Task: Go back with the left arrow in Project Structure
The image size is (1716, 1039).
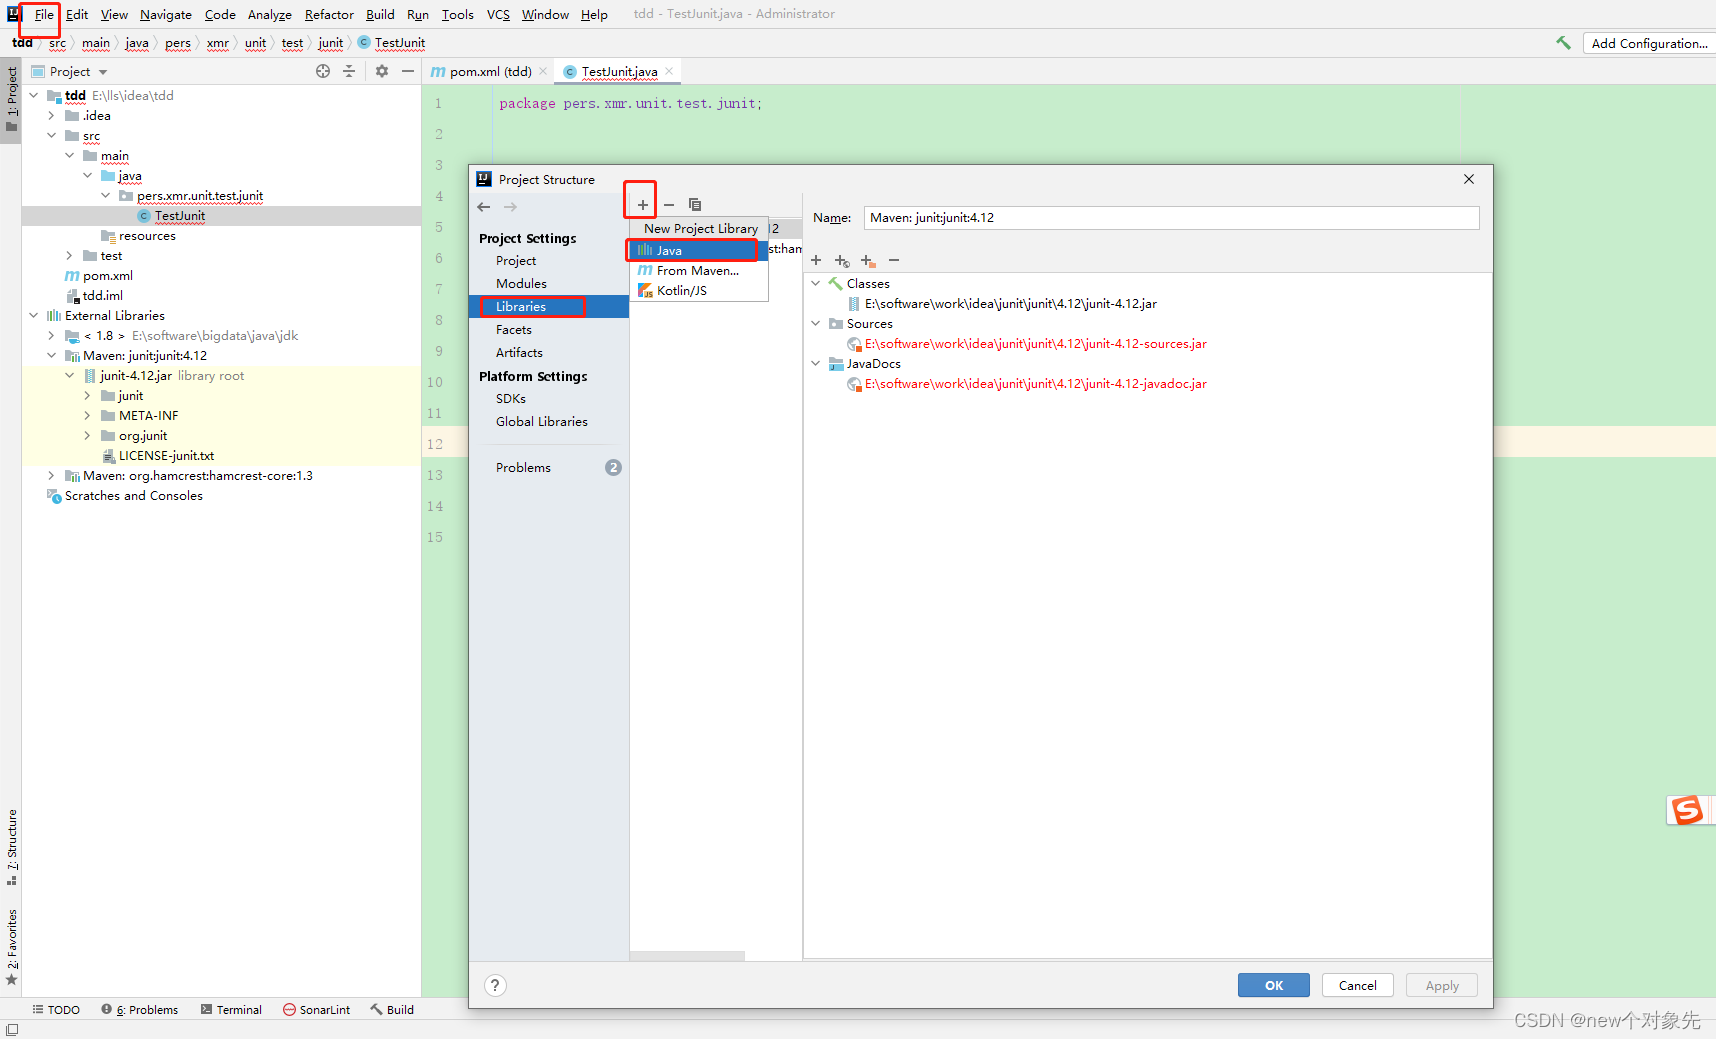Action: tap(484, 207)
